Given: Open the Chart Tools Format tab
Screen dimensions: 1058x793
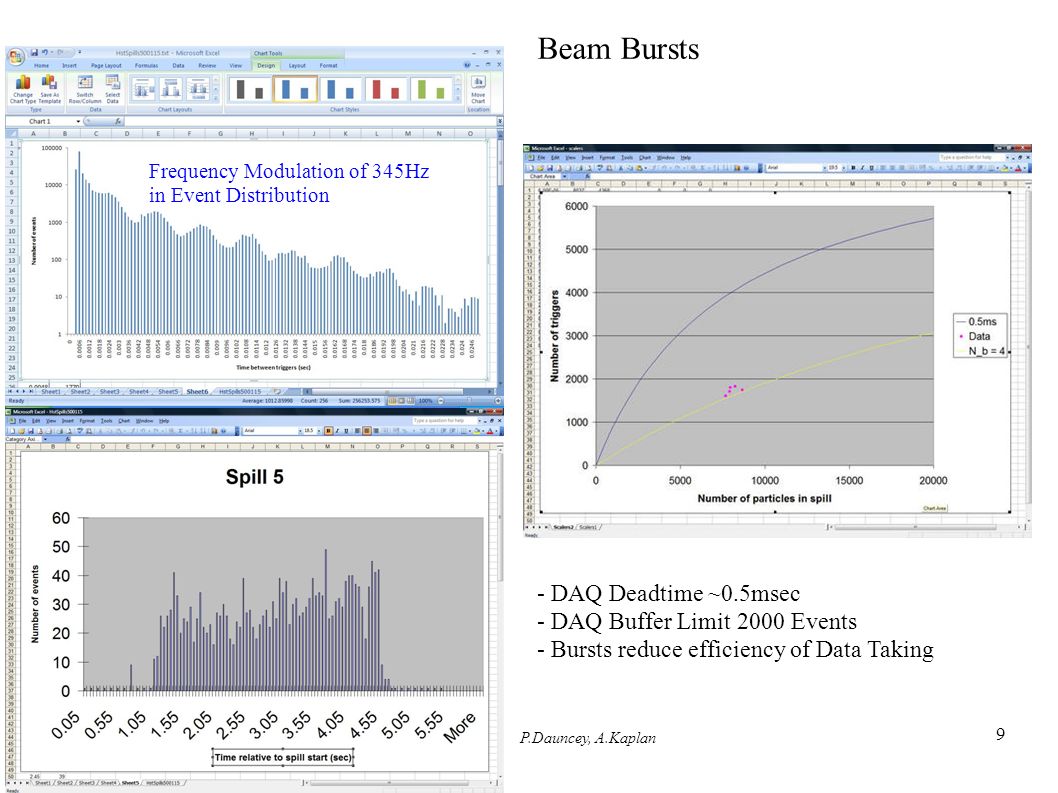Looking at the screenshot, I should pos(329,65).
